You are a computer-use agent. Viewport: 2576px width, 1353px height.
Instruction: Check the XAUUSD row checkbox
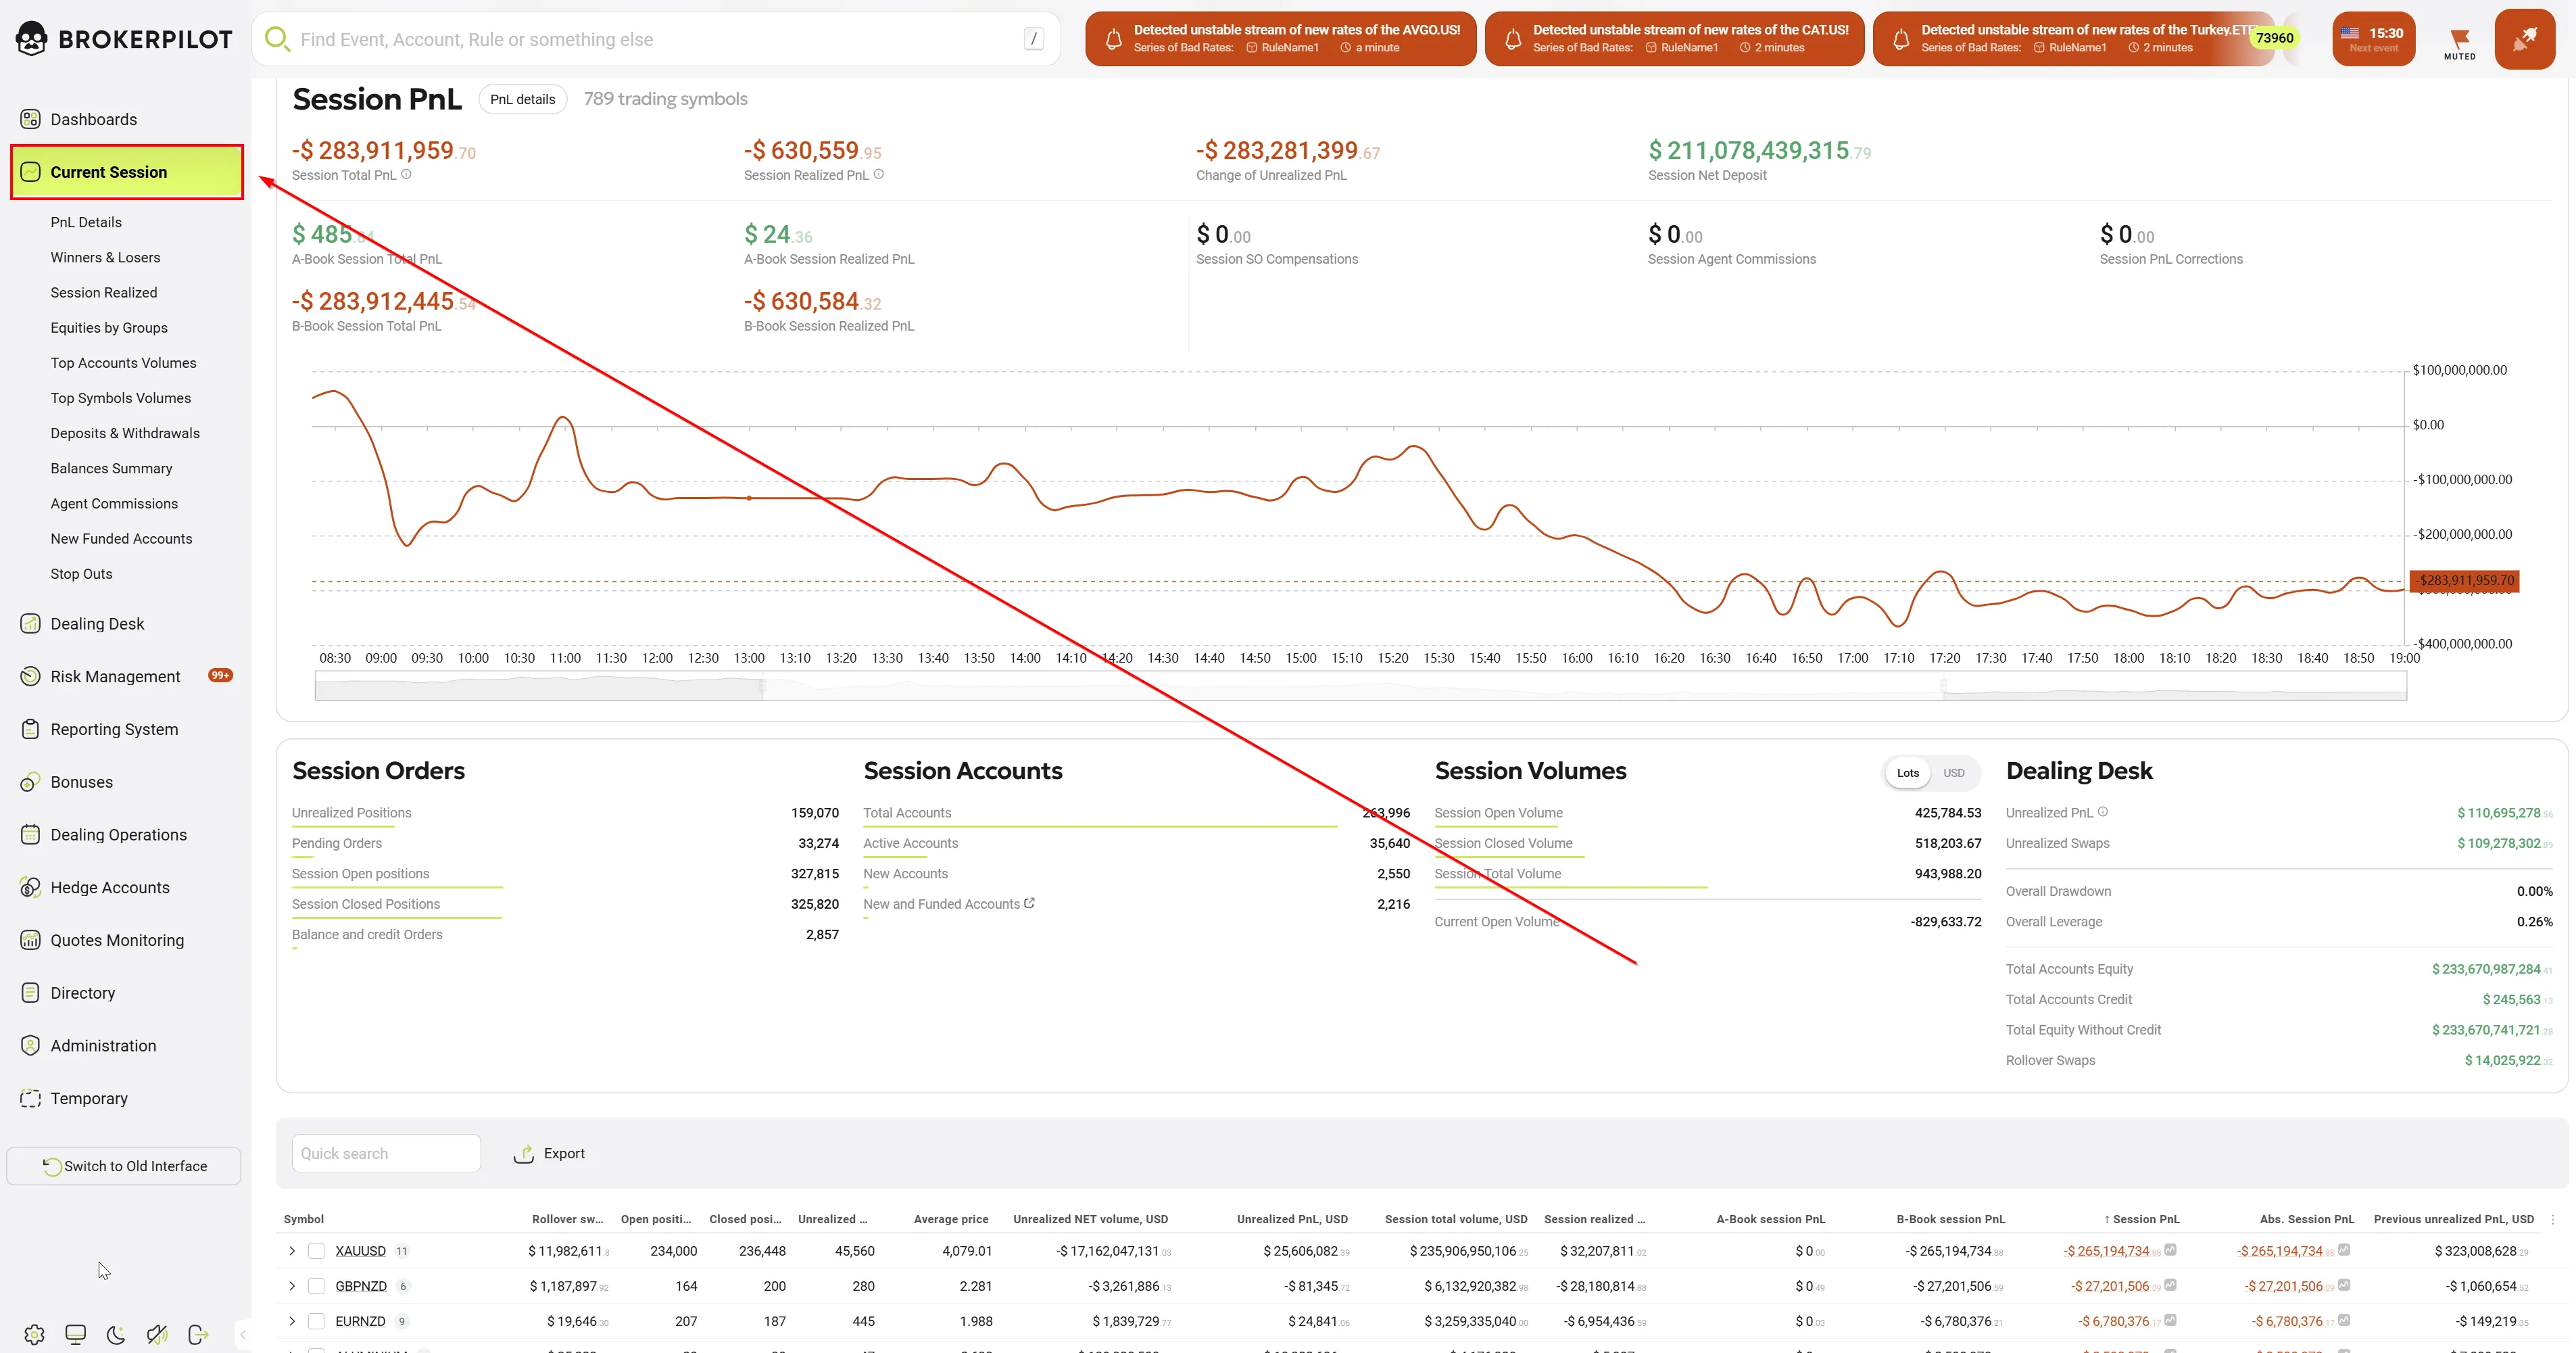(x=316, y=1251)
